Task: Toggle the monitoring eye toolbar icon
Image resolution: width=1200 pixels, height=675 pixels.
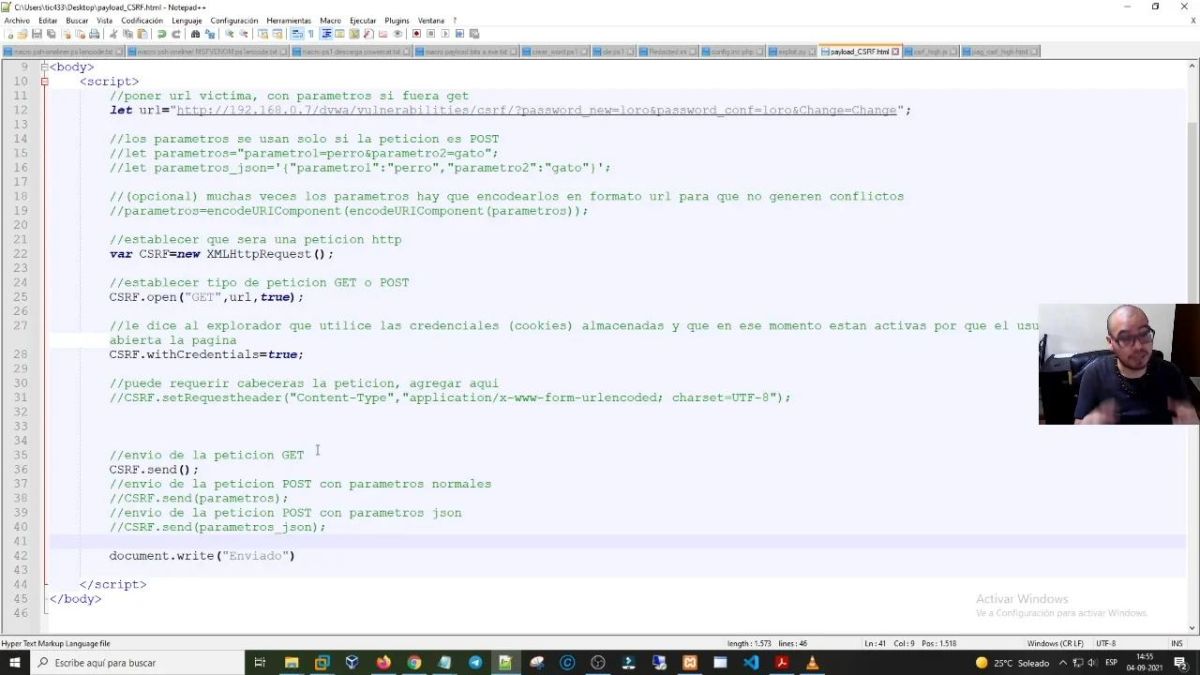Action: pos(398,34)
